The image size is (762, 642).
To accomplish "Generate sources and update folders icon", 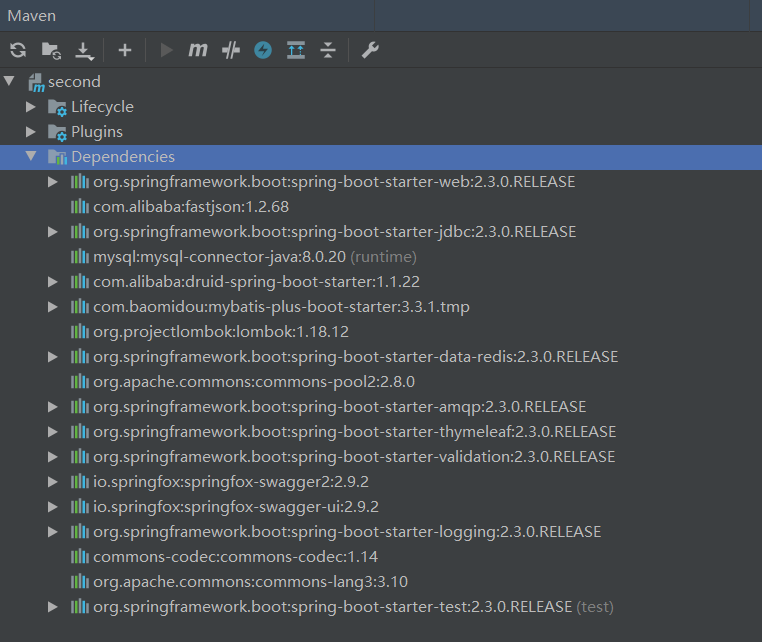I will tap(51, 50).
